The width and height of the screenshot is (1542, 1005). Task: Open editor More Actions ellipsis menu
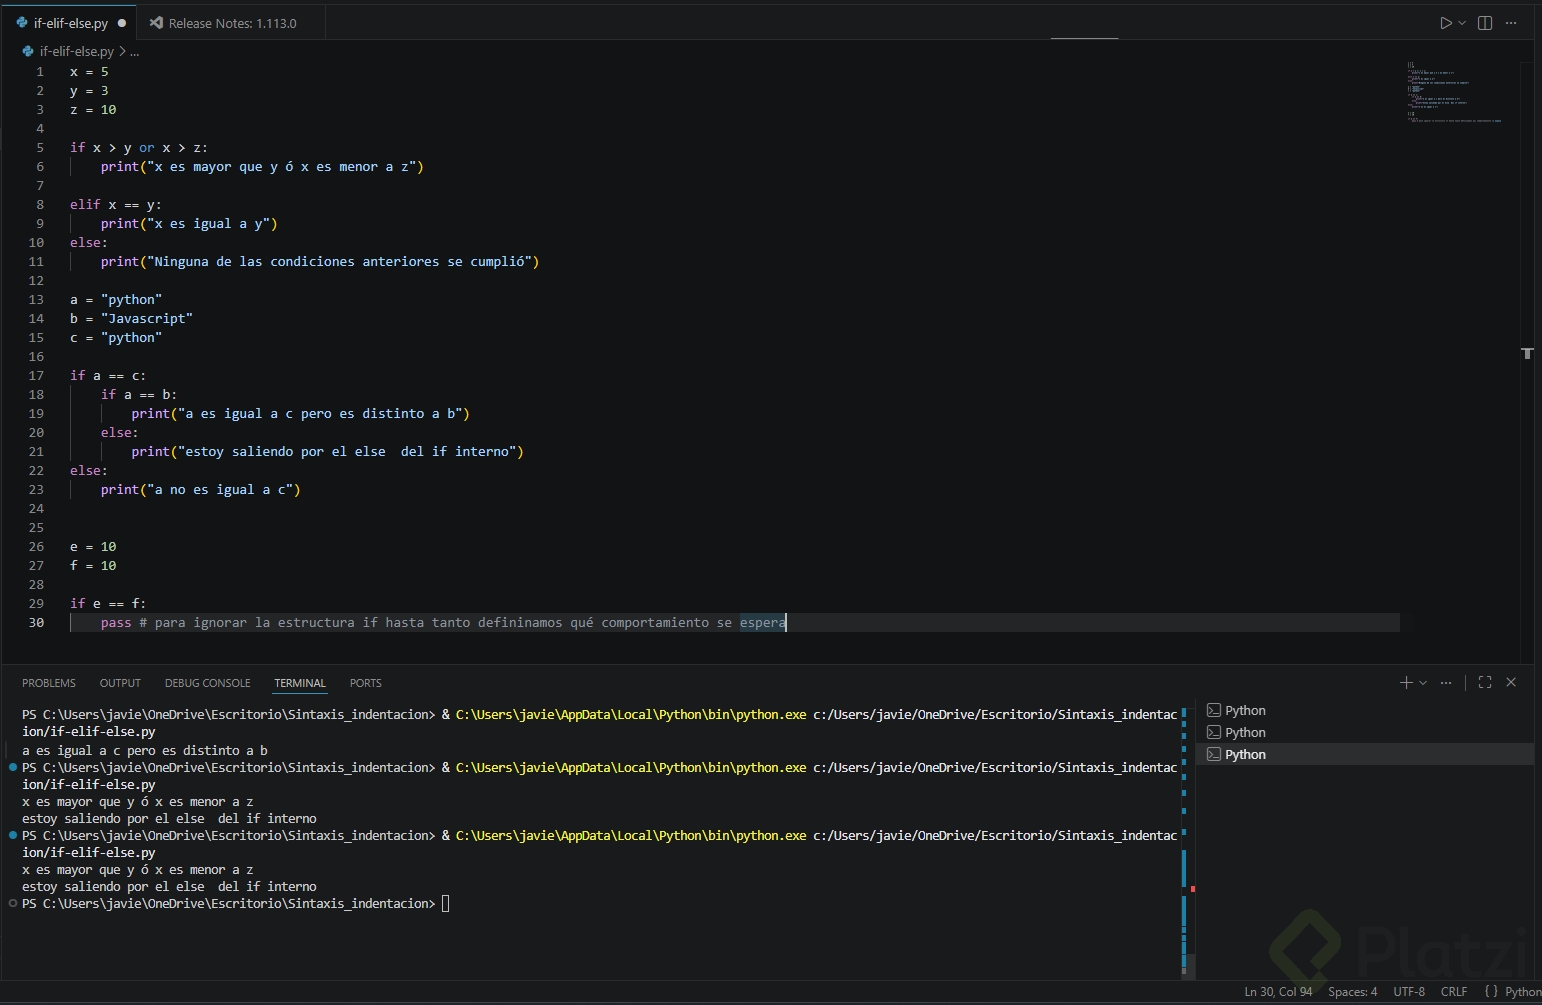point(1511,23)
